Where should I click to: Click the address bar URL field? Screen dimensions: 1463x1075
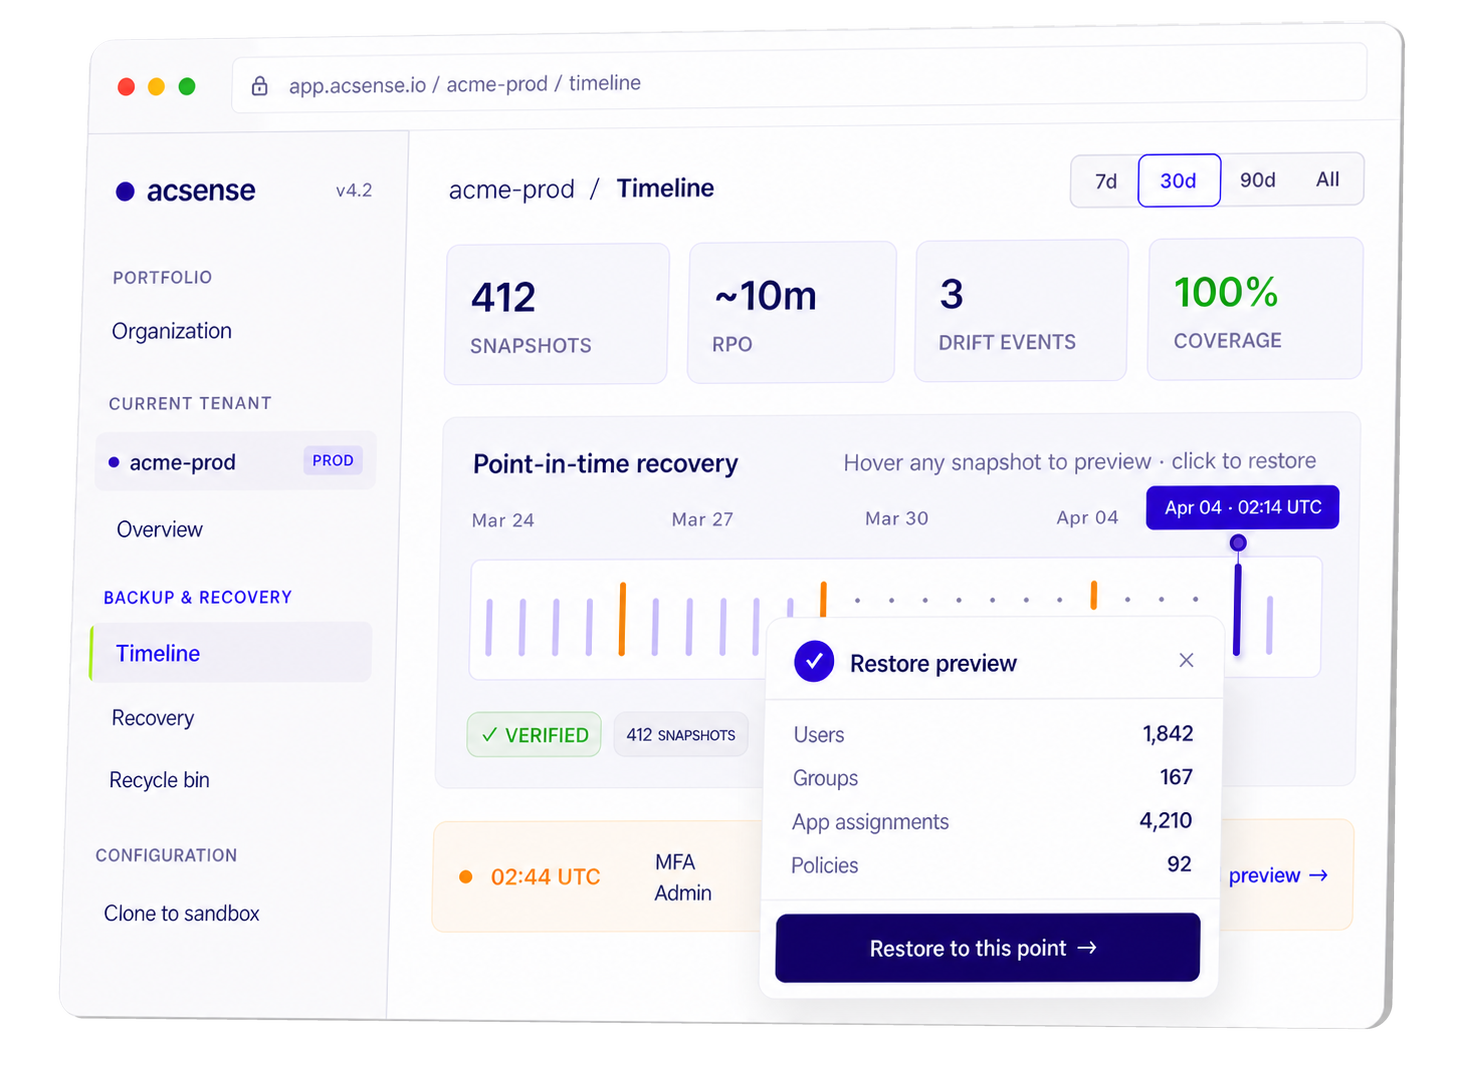coord(799,85)
